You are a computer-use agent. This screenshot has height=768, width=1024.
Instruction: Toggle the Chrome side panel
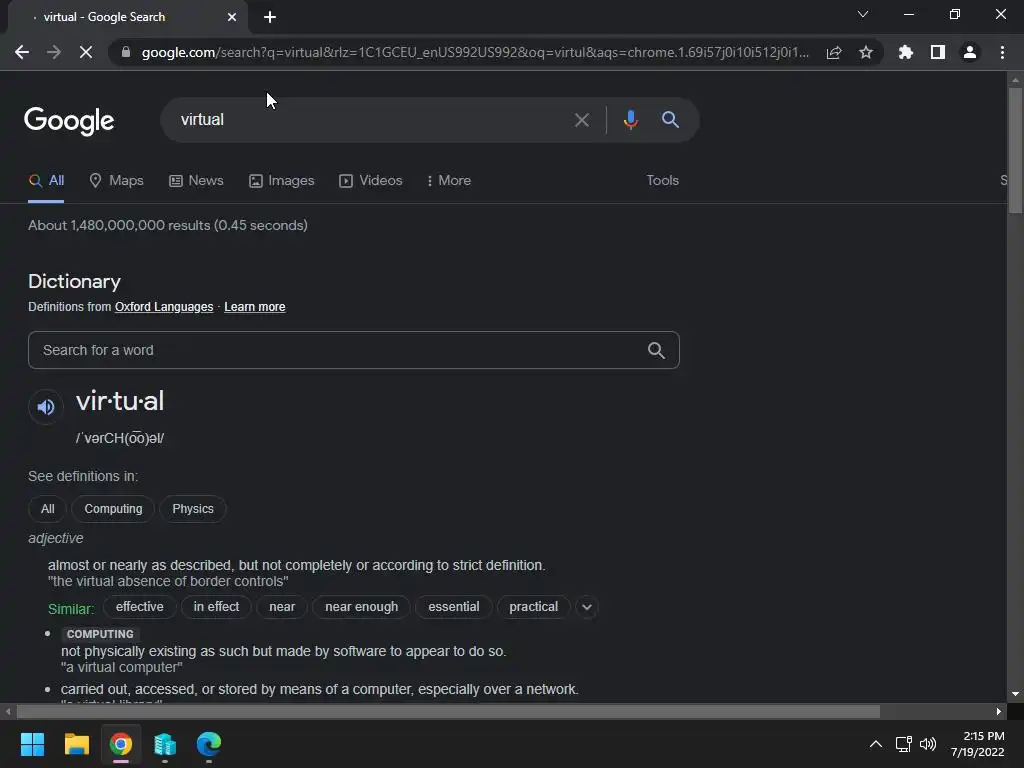pos(938,52)
